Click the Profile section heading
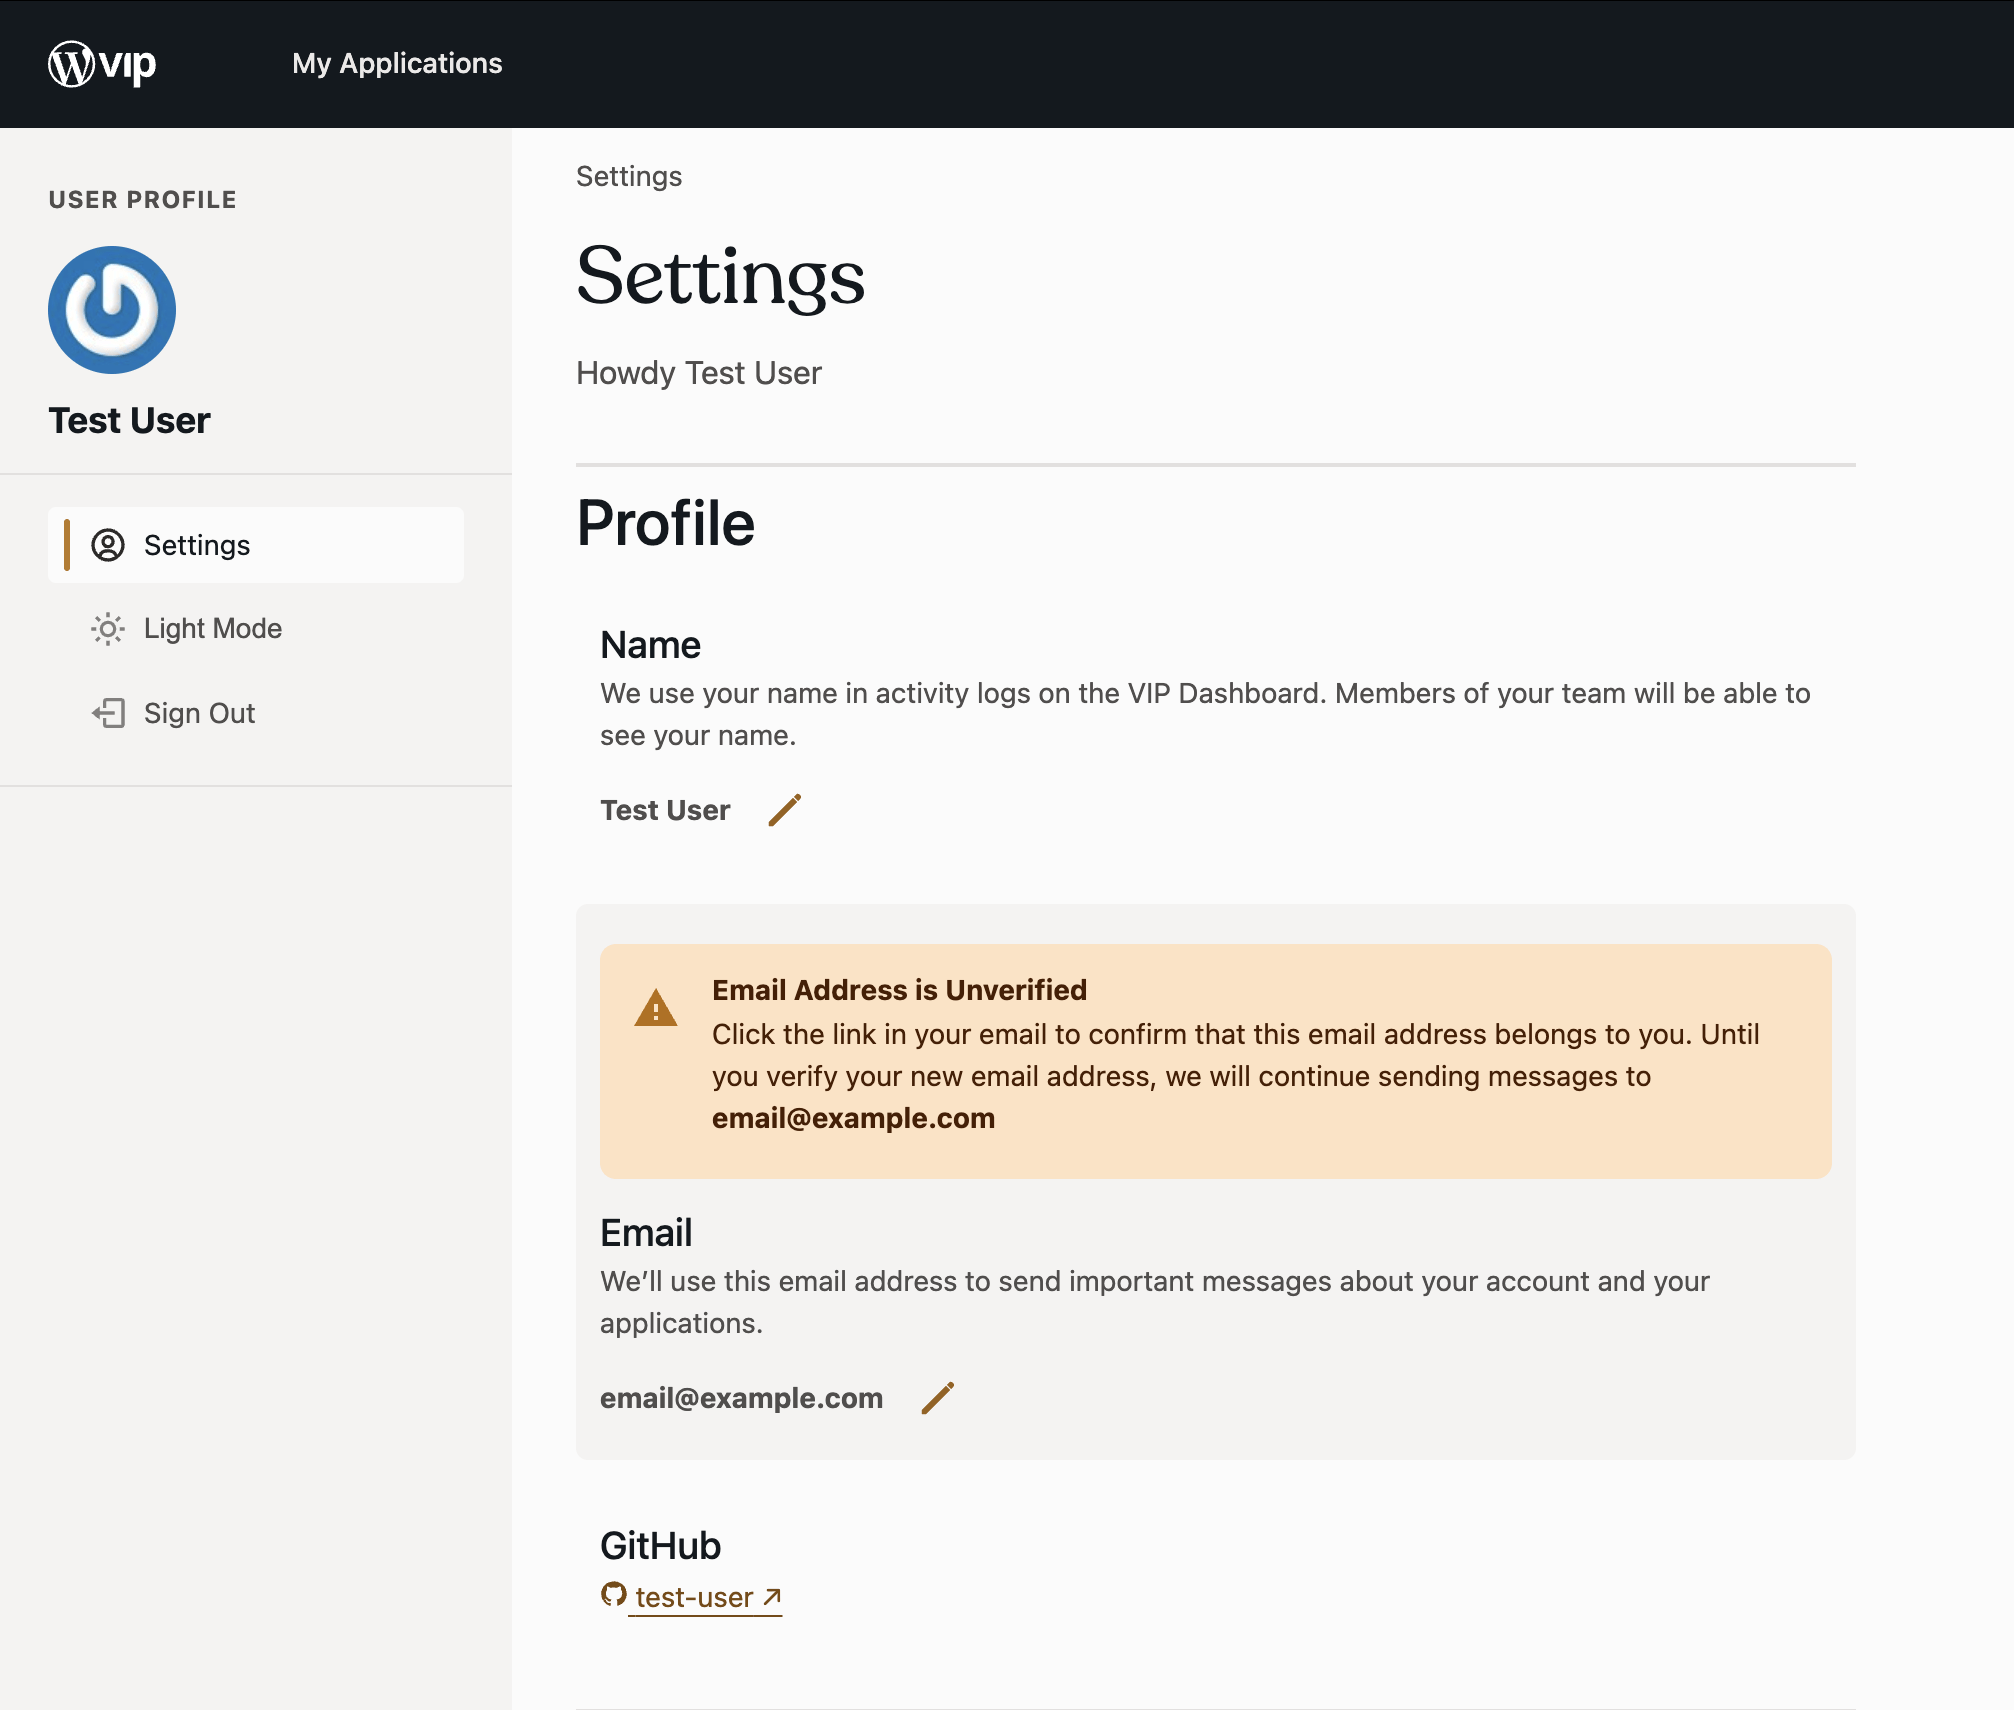Screen dimensions: 2014x1710 [665, 522]
